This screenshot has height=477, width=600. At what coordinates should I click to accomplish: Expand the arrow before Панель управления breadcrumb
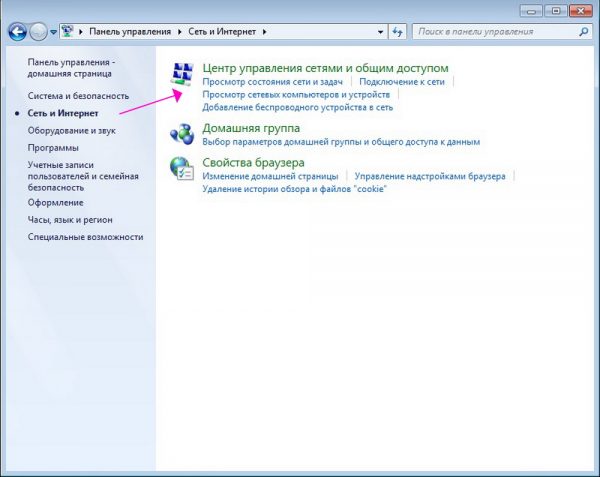81,32
